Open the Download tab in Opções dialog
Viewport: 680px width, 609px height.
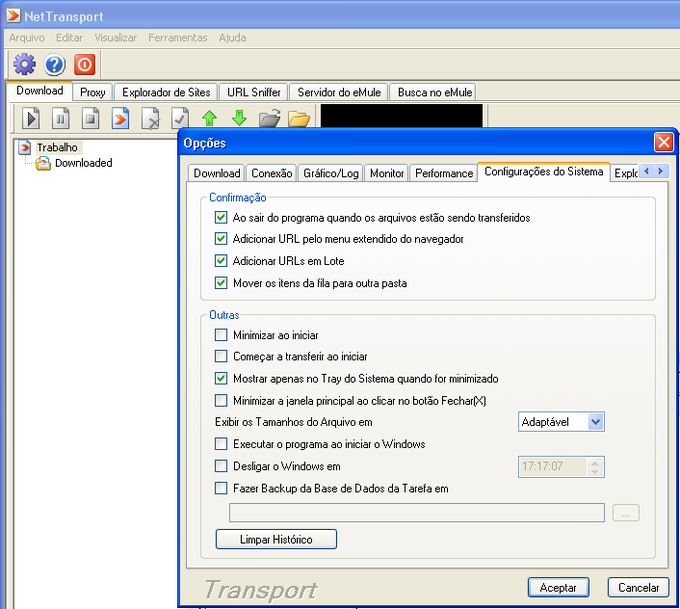point(216,173)
